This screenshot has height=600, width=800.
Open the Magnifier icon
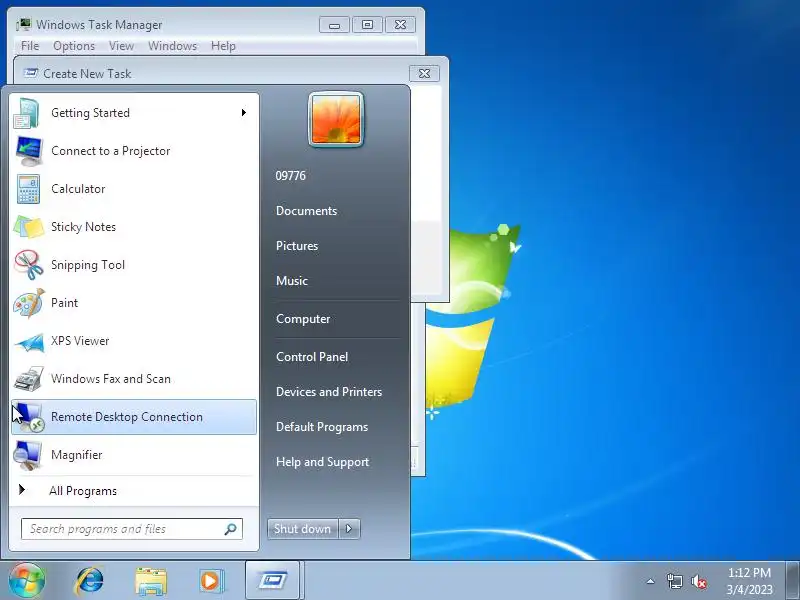(28, 455)
